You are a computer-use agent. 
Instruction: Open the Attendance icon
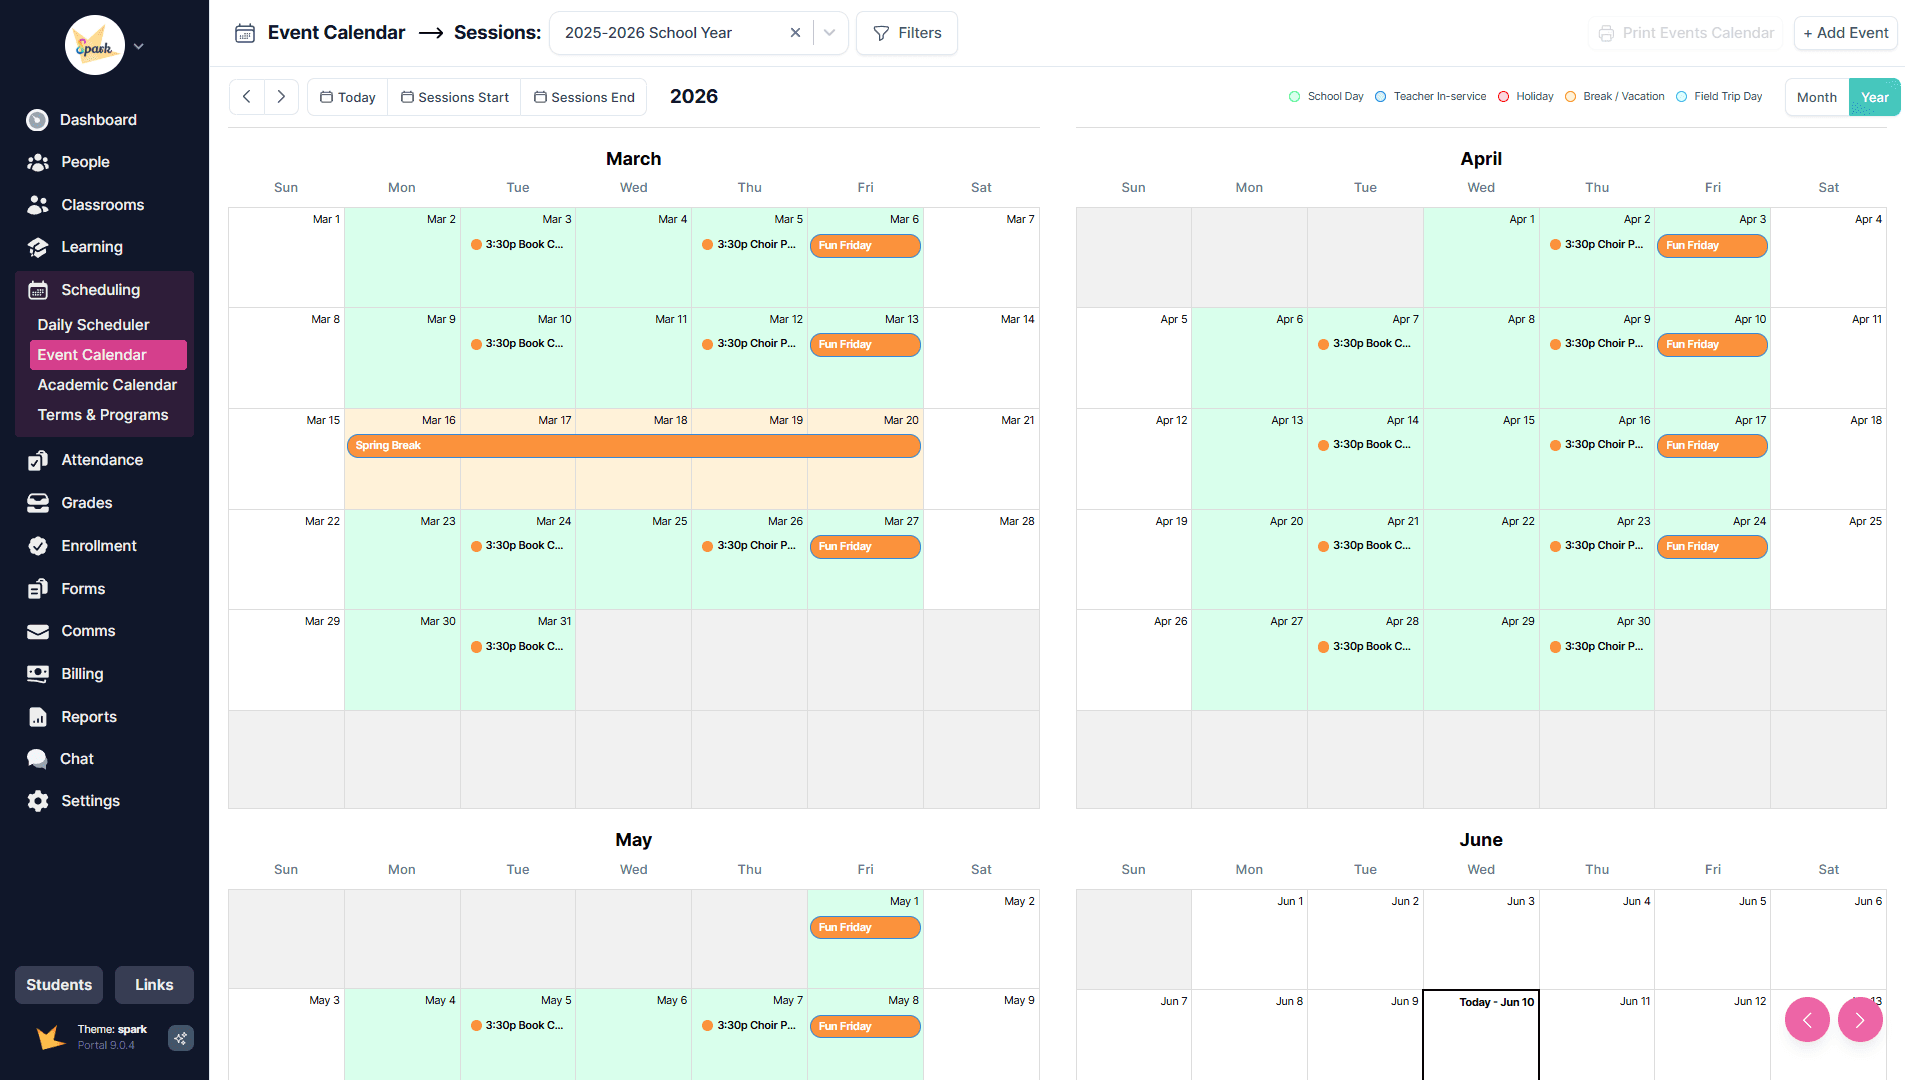pyautogui.click(x=38, y=460)
